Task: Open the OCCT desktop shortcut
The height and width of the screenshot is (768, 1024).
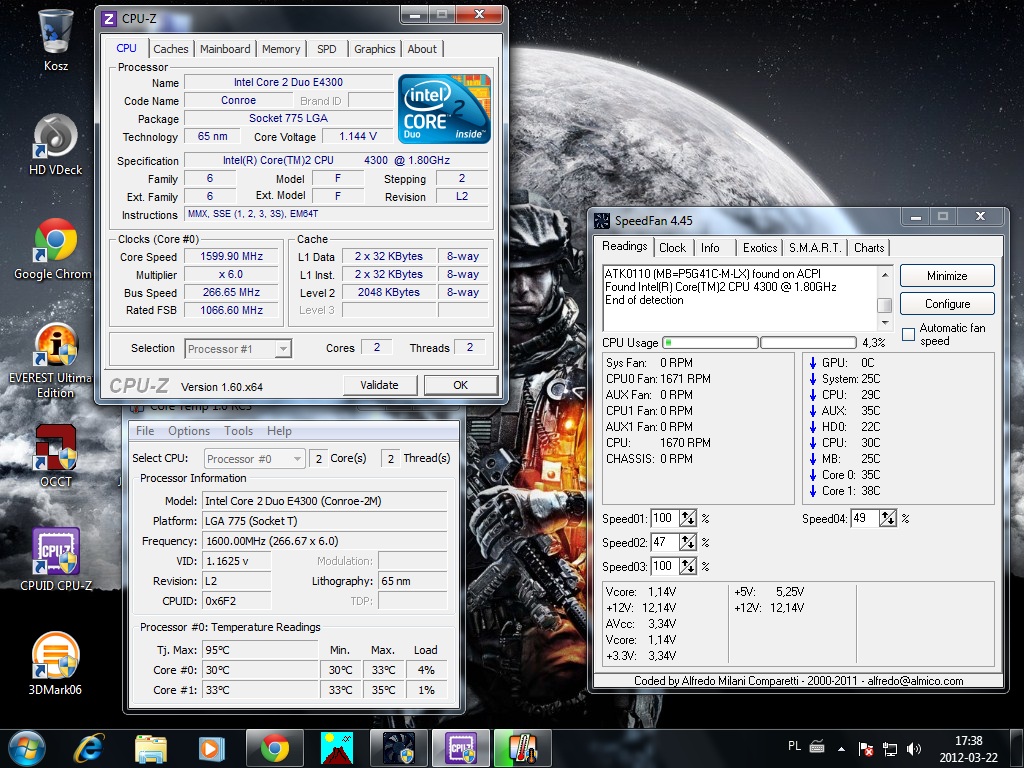Action: (x=56, y=448)
